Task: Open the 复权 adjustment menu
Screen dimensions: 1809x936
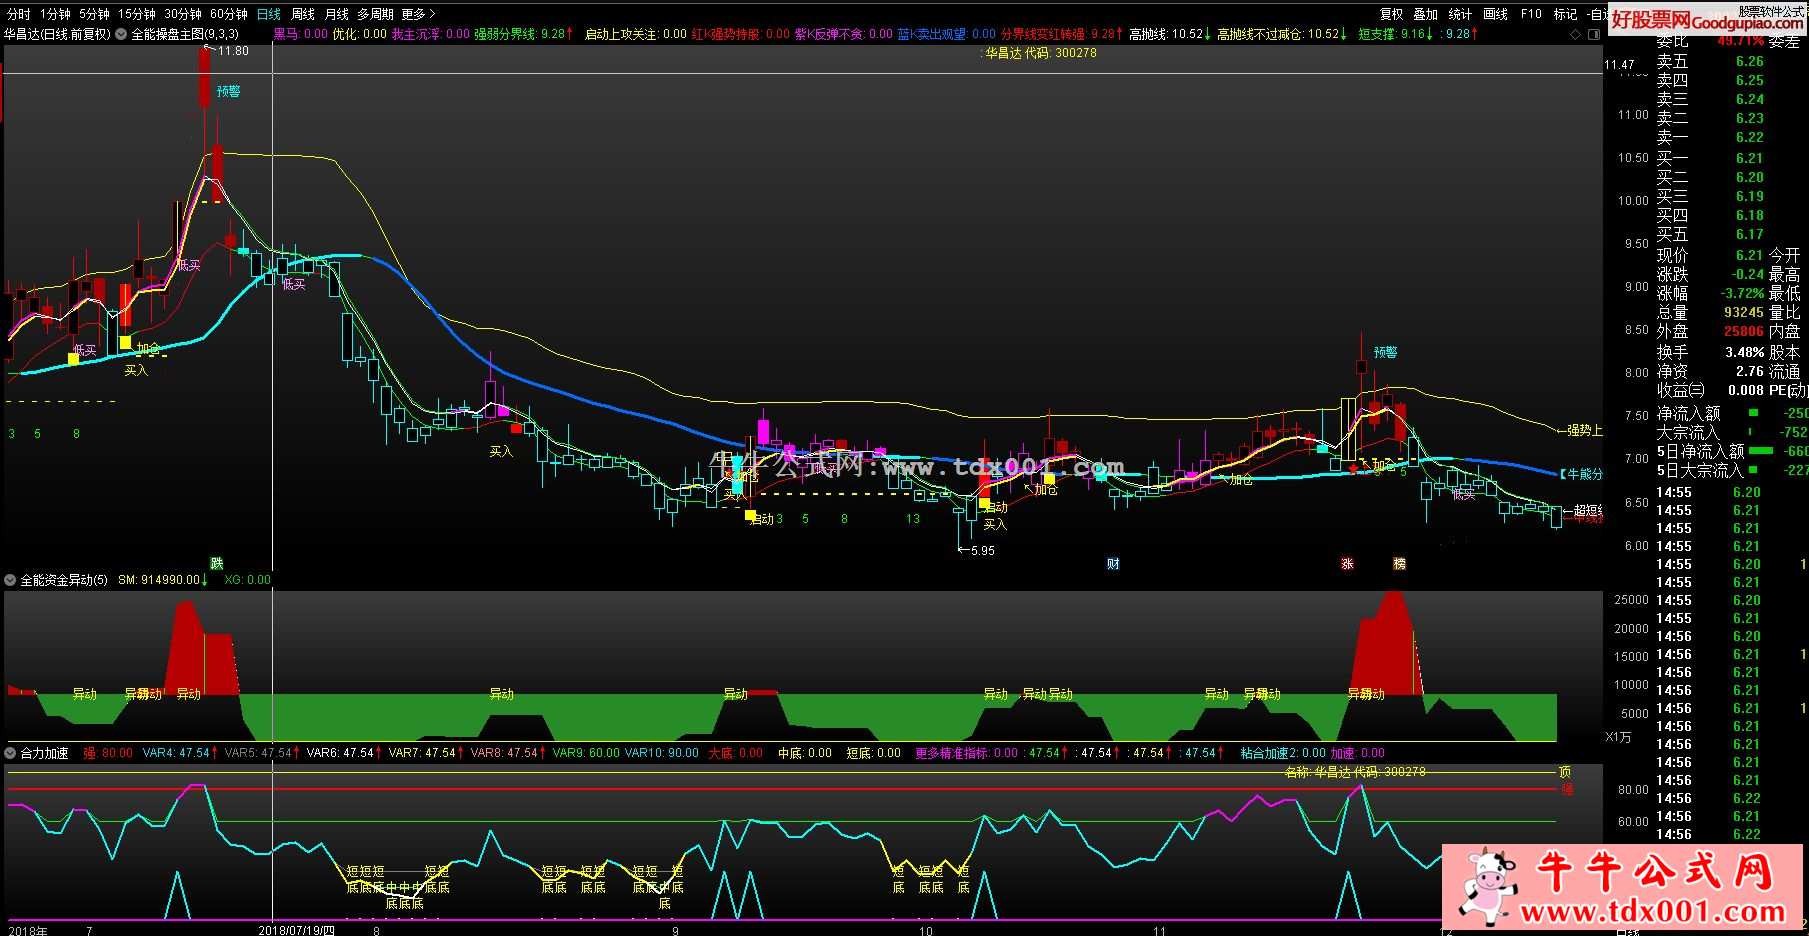Action: [x=1391, y=14]
